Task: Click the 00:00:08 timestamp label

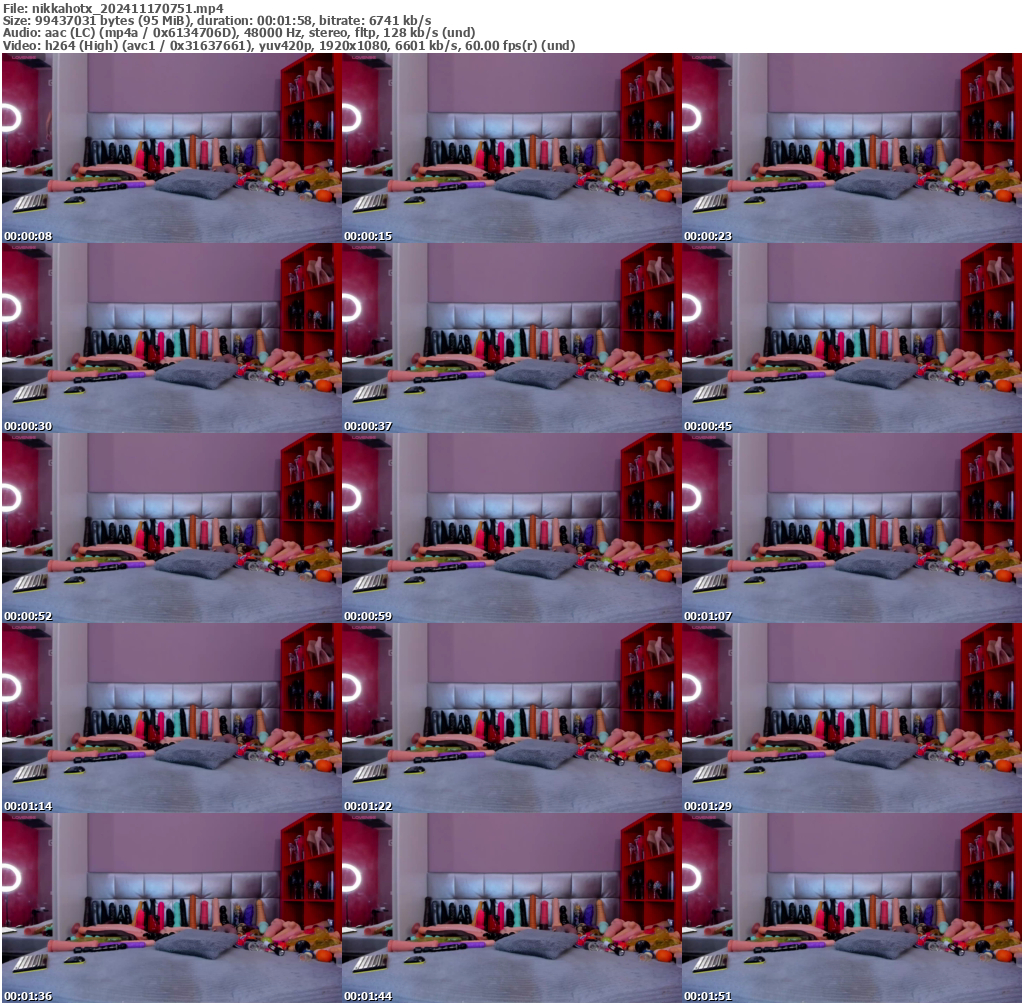Action: (x=28, y=236)
